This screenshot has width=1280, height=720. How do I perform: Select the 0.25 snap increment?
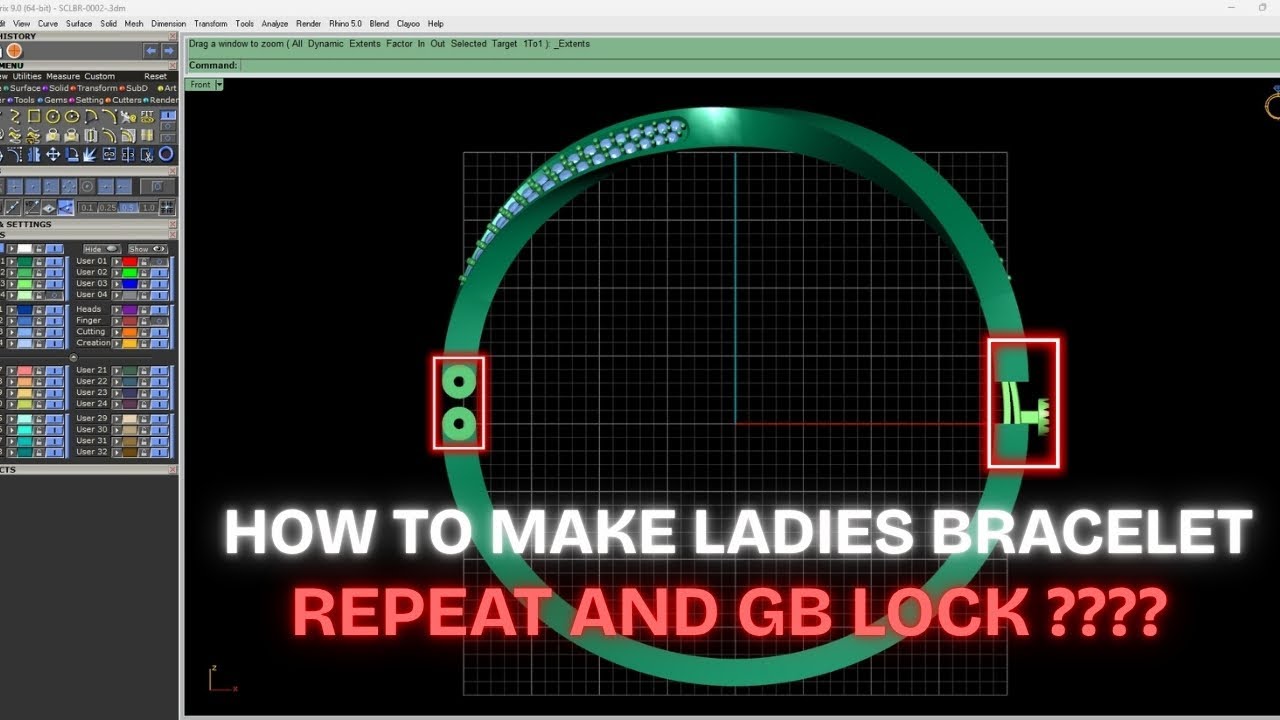pyautogui.click(x=108, y=208)
